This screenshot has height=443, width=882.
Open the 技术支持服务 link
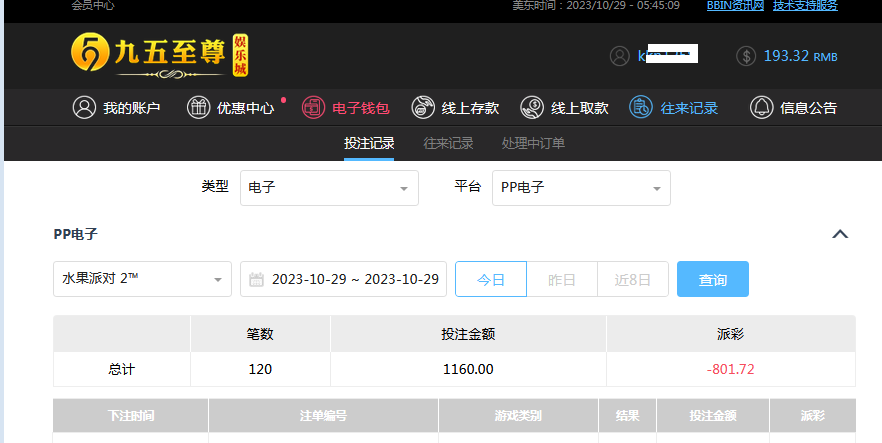(806, 6)
